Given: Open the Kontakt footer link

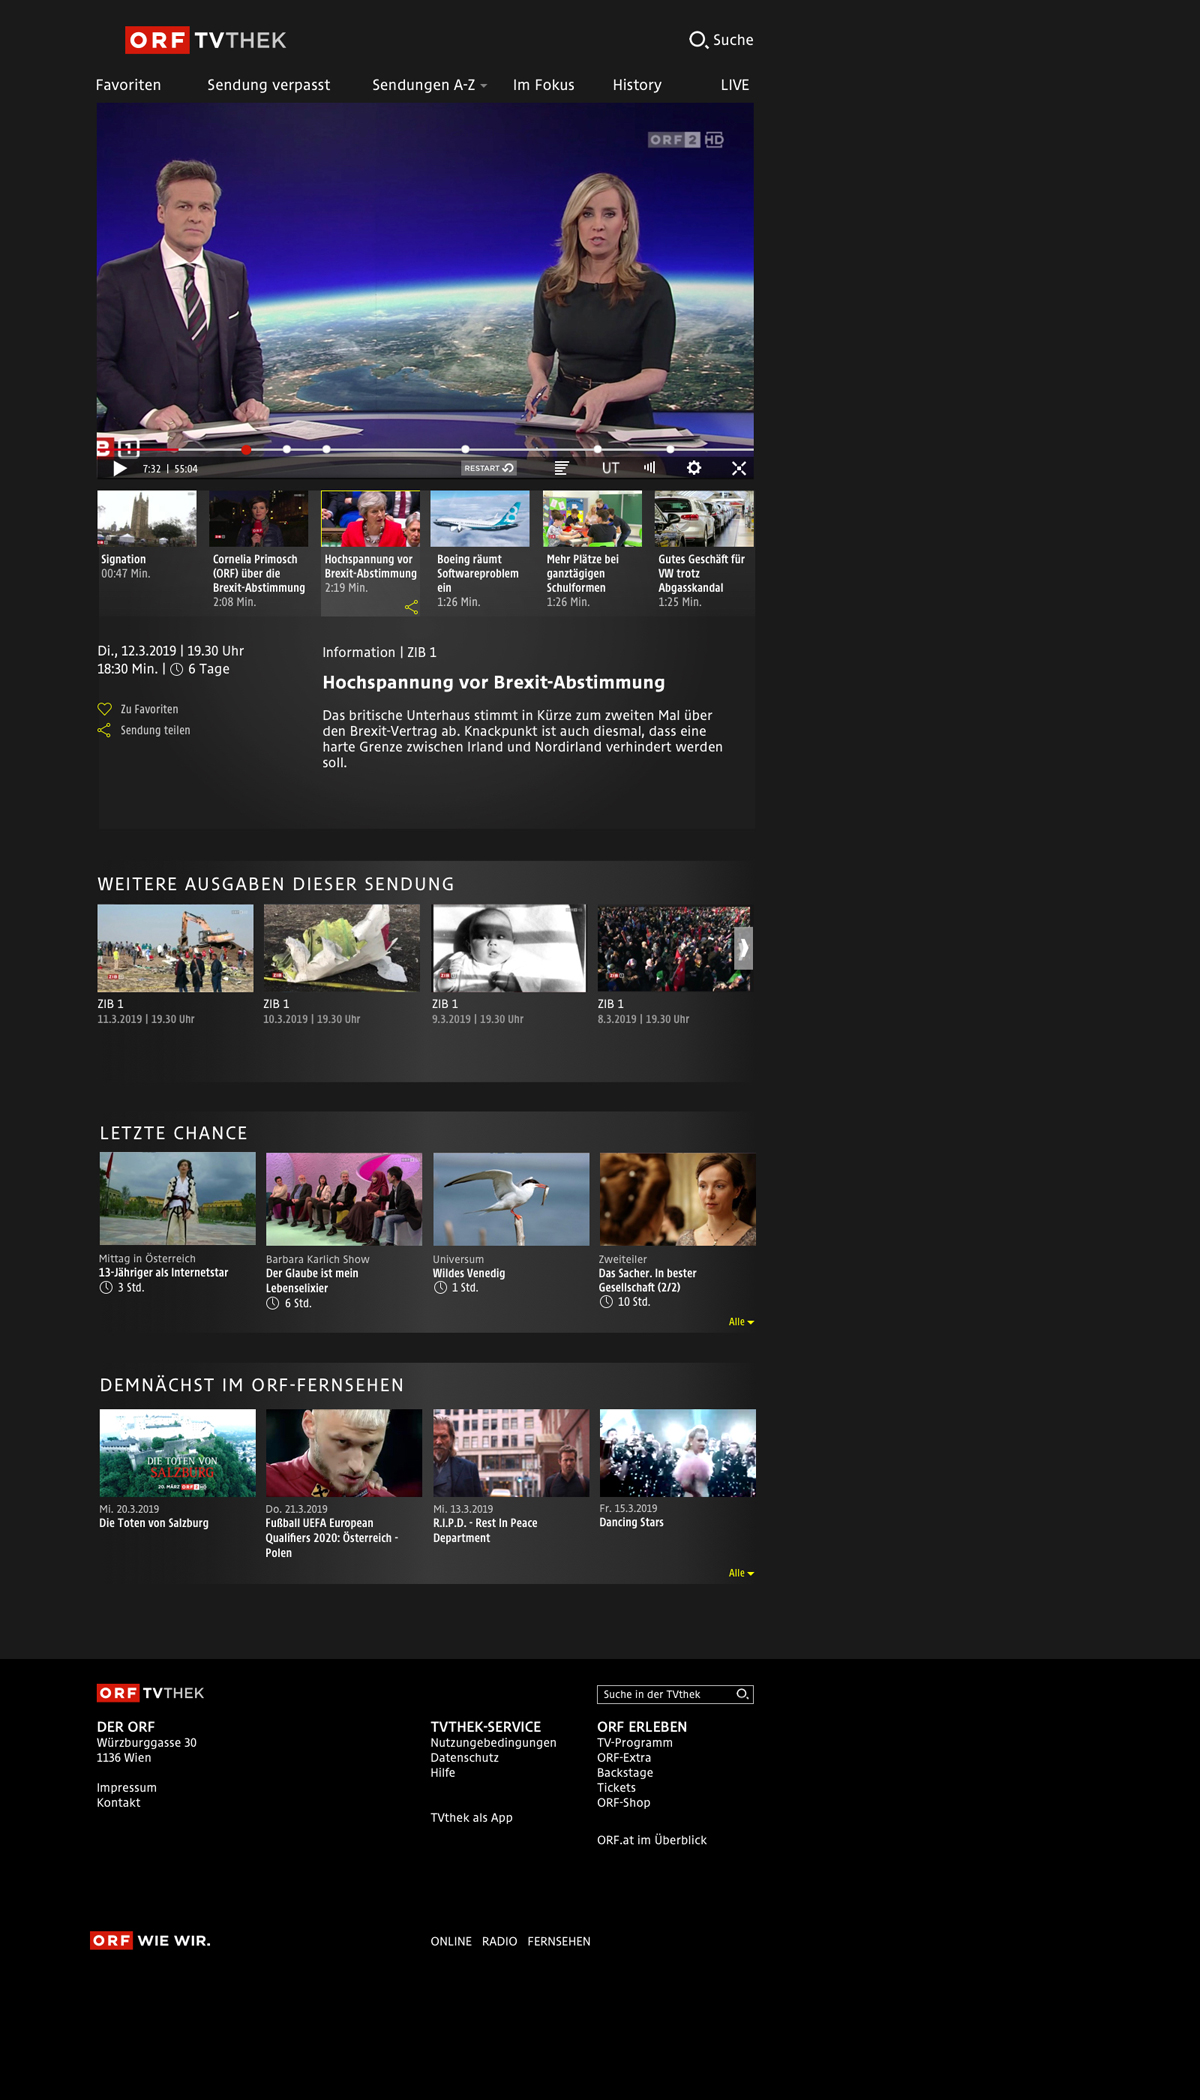Looking at the screenshot, I should [x=118, y=1803].
